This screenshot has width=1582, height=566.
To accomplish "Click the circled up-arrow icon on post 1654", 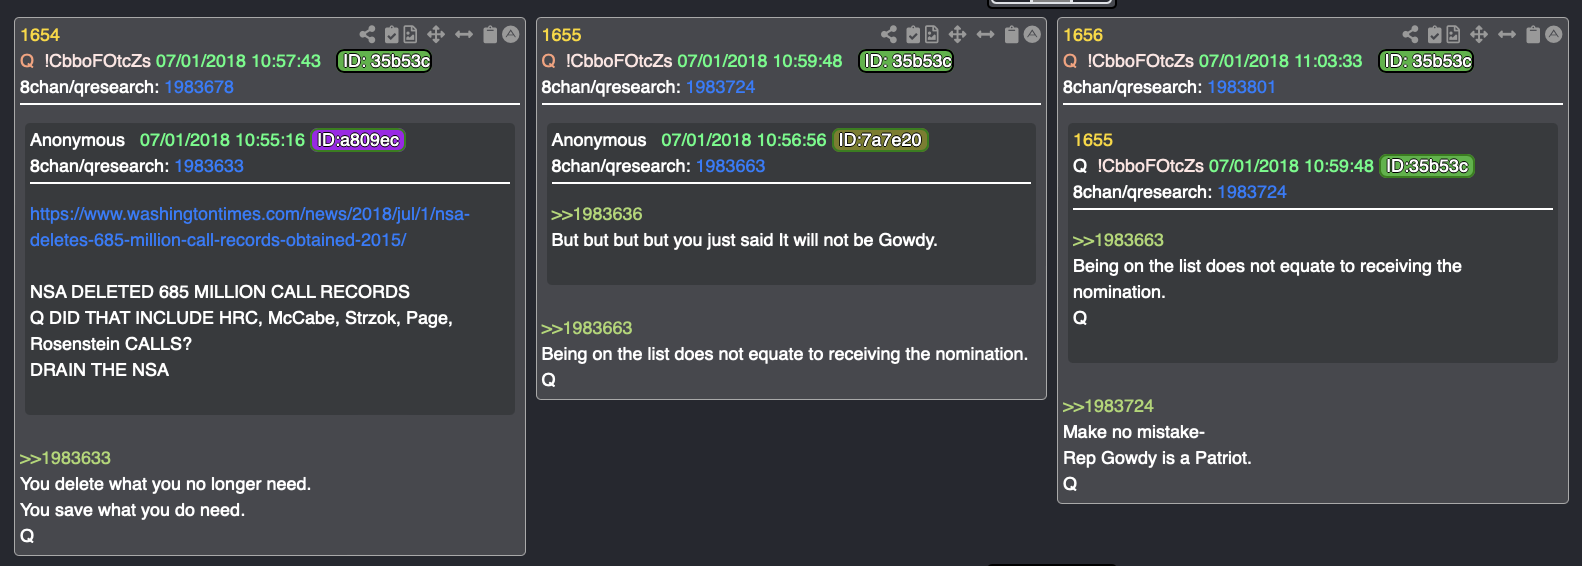I will [x=511, y=35].
